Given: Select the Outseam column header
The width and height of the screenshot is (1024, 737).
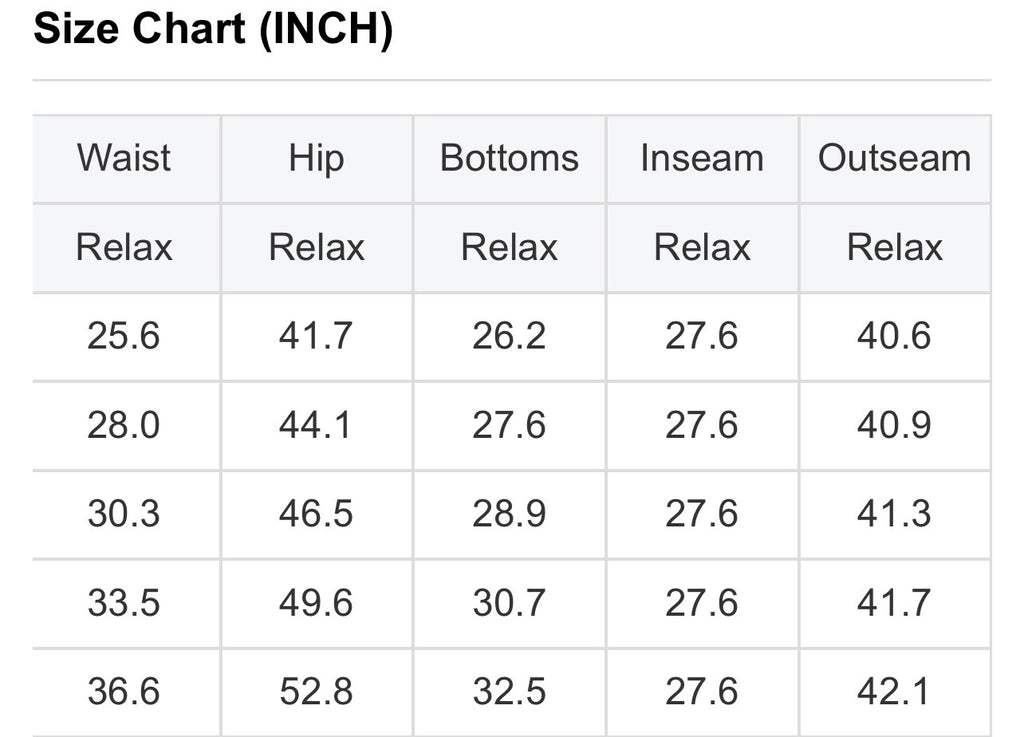Looking at the screenshot, I should tap(894, 158).
